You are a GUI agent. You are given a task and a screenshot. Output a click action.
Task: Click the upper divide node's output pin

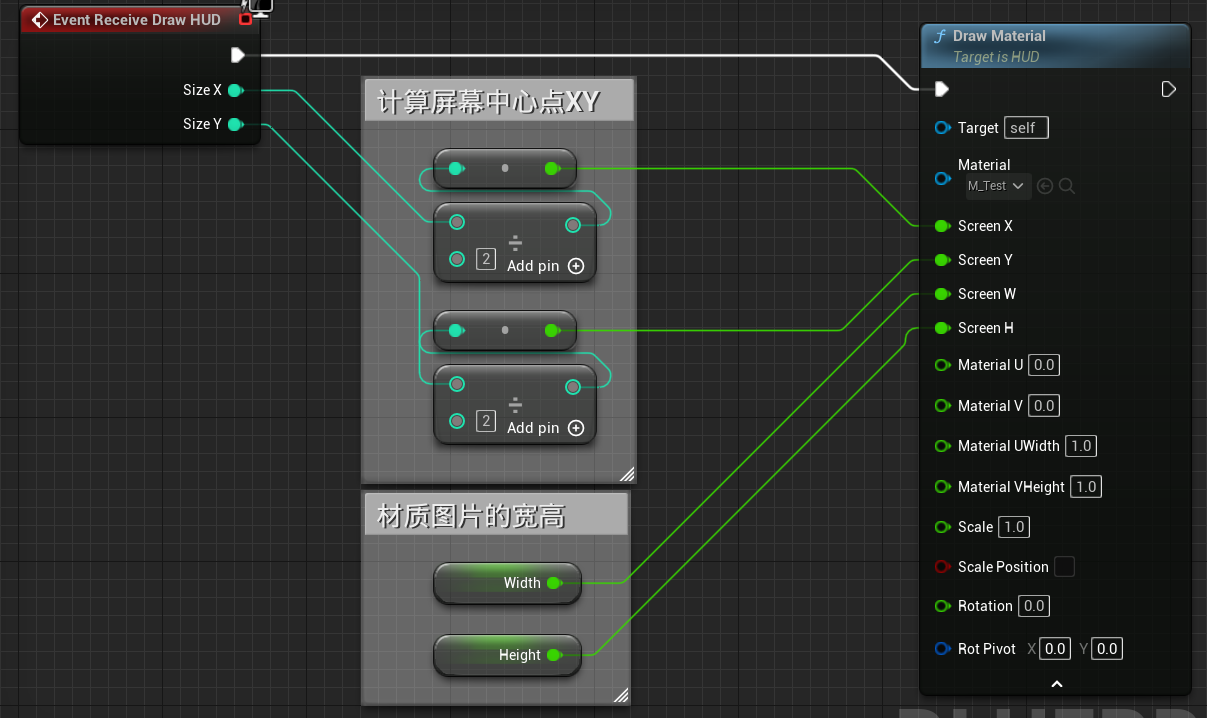click(x=573, y=225)
